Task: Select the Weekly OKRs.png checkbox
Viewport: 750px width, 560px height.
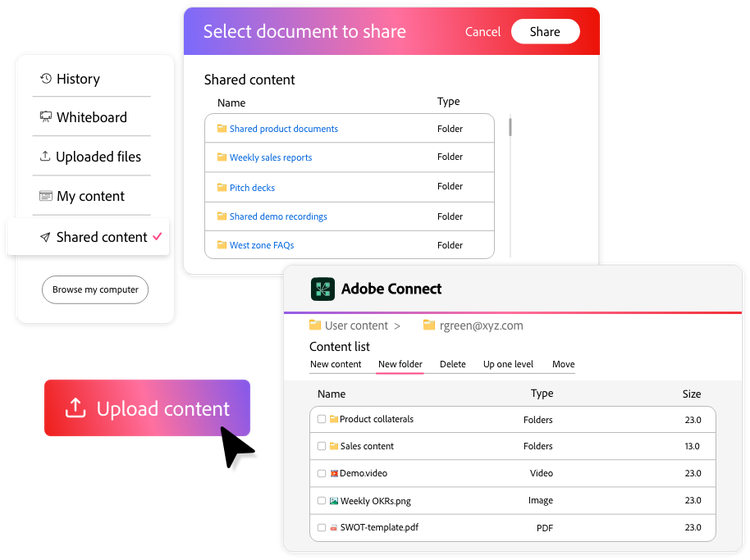Action: [x=321, y=501]
